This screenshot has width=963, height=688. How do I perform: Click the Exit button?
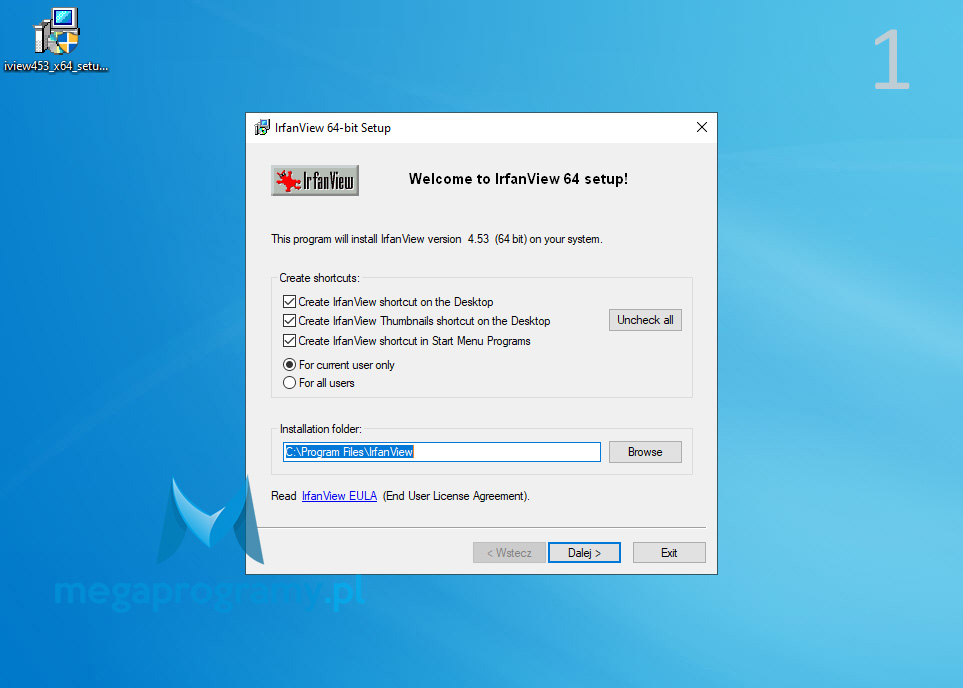click(x=669, y=552)
